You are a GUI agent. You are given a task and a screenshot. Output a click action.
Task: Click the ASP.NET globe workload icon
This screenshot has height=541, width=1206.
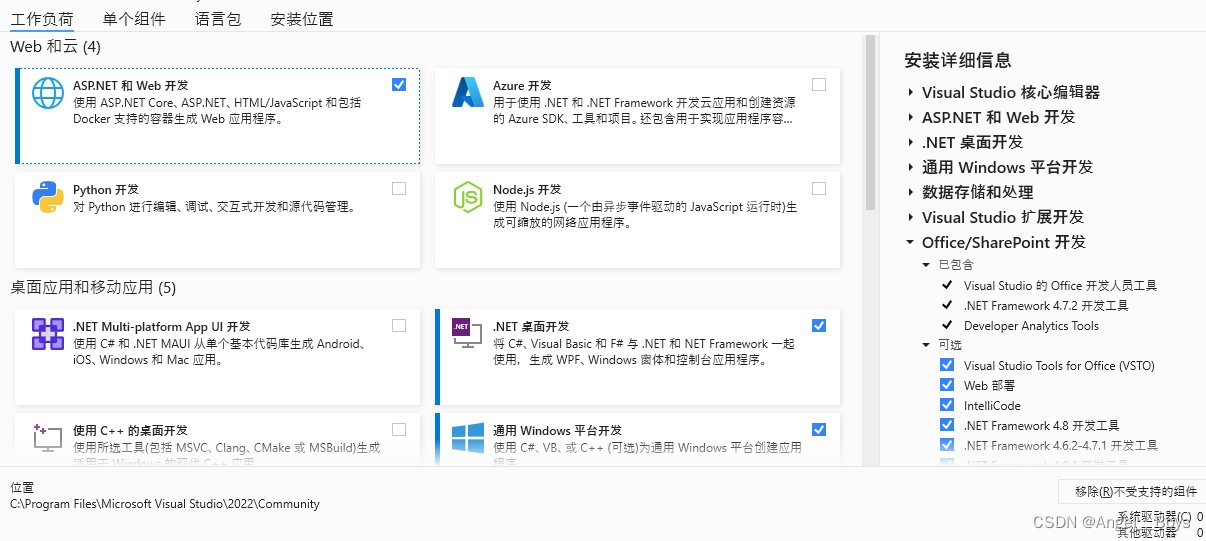[48, 93]
